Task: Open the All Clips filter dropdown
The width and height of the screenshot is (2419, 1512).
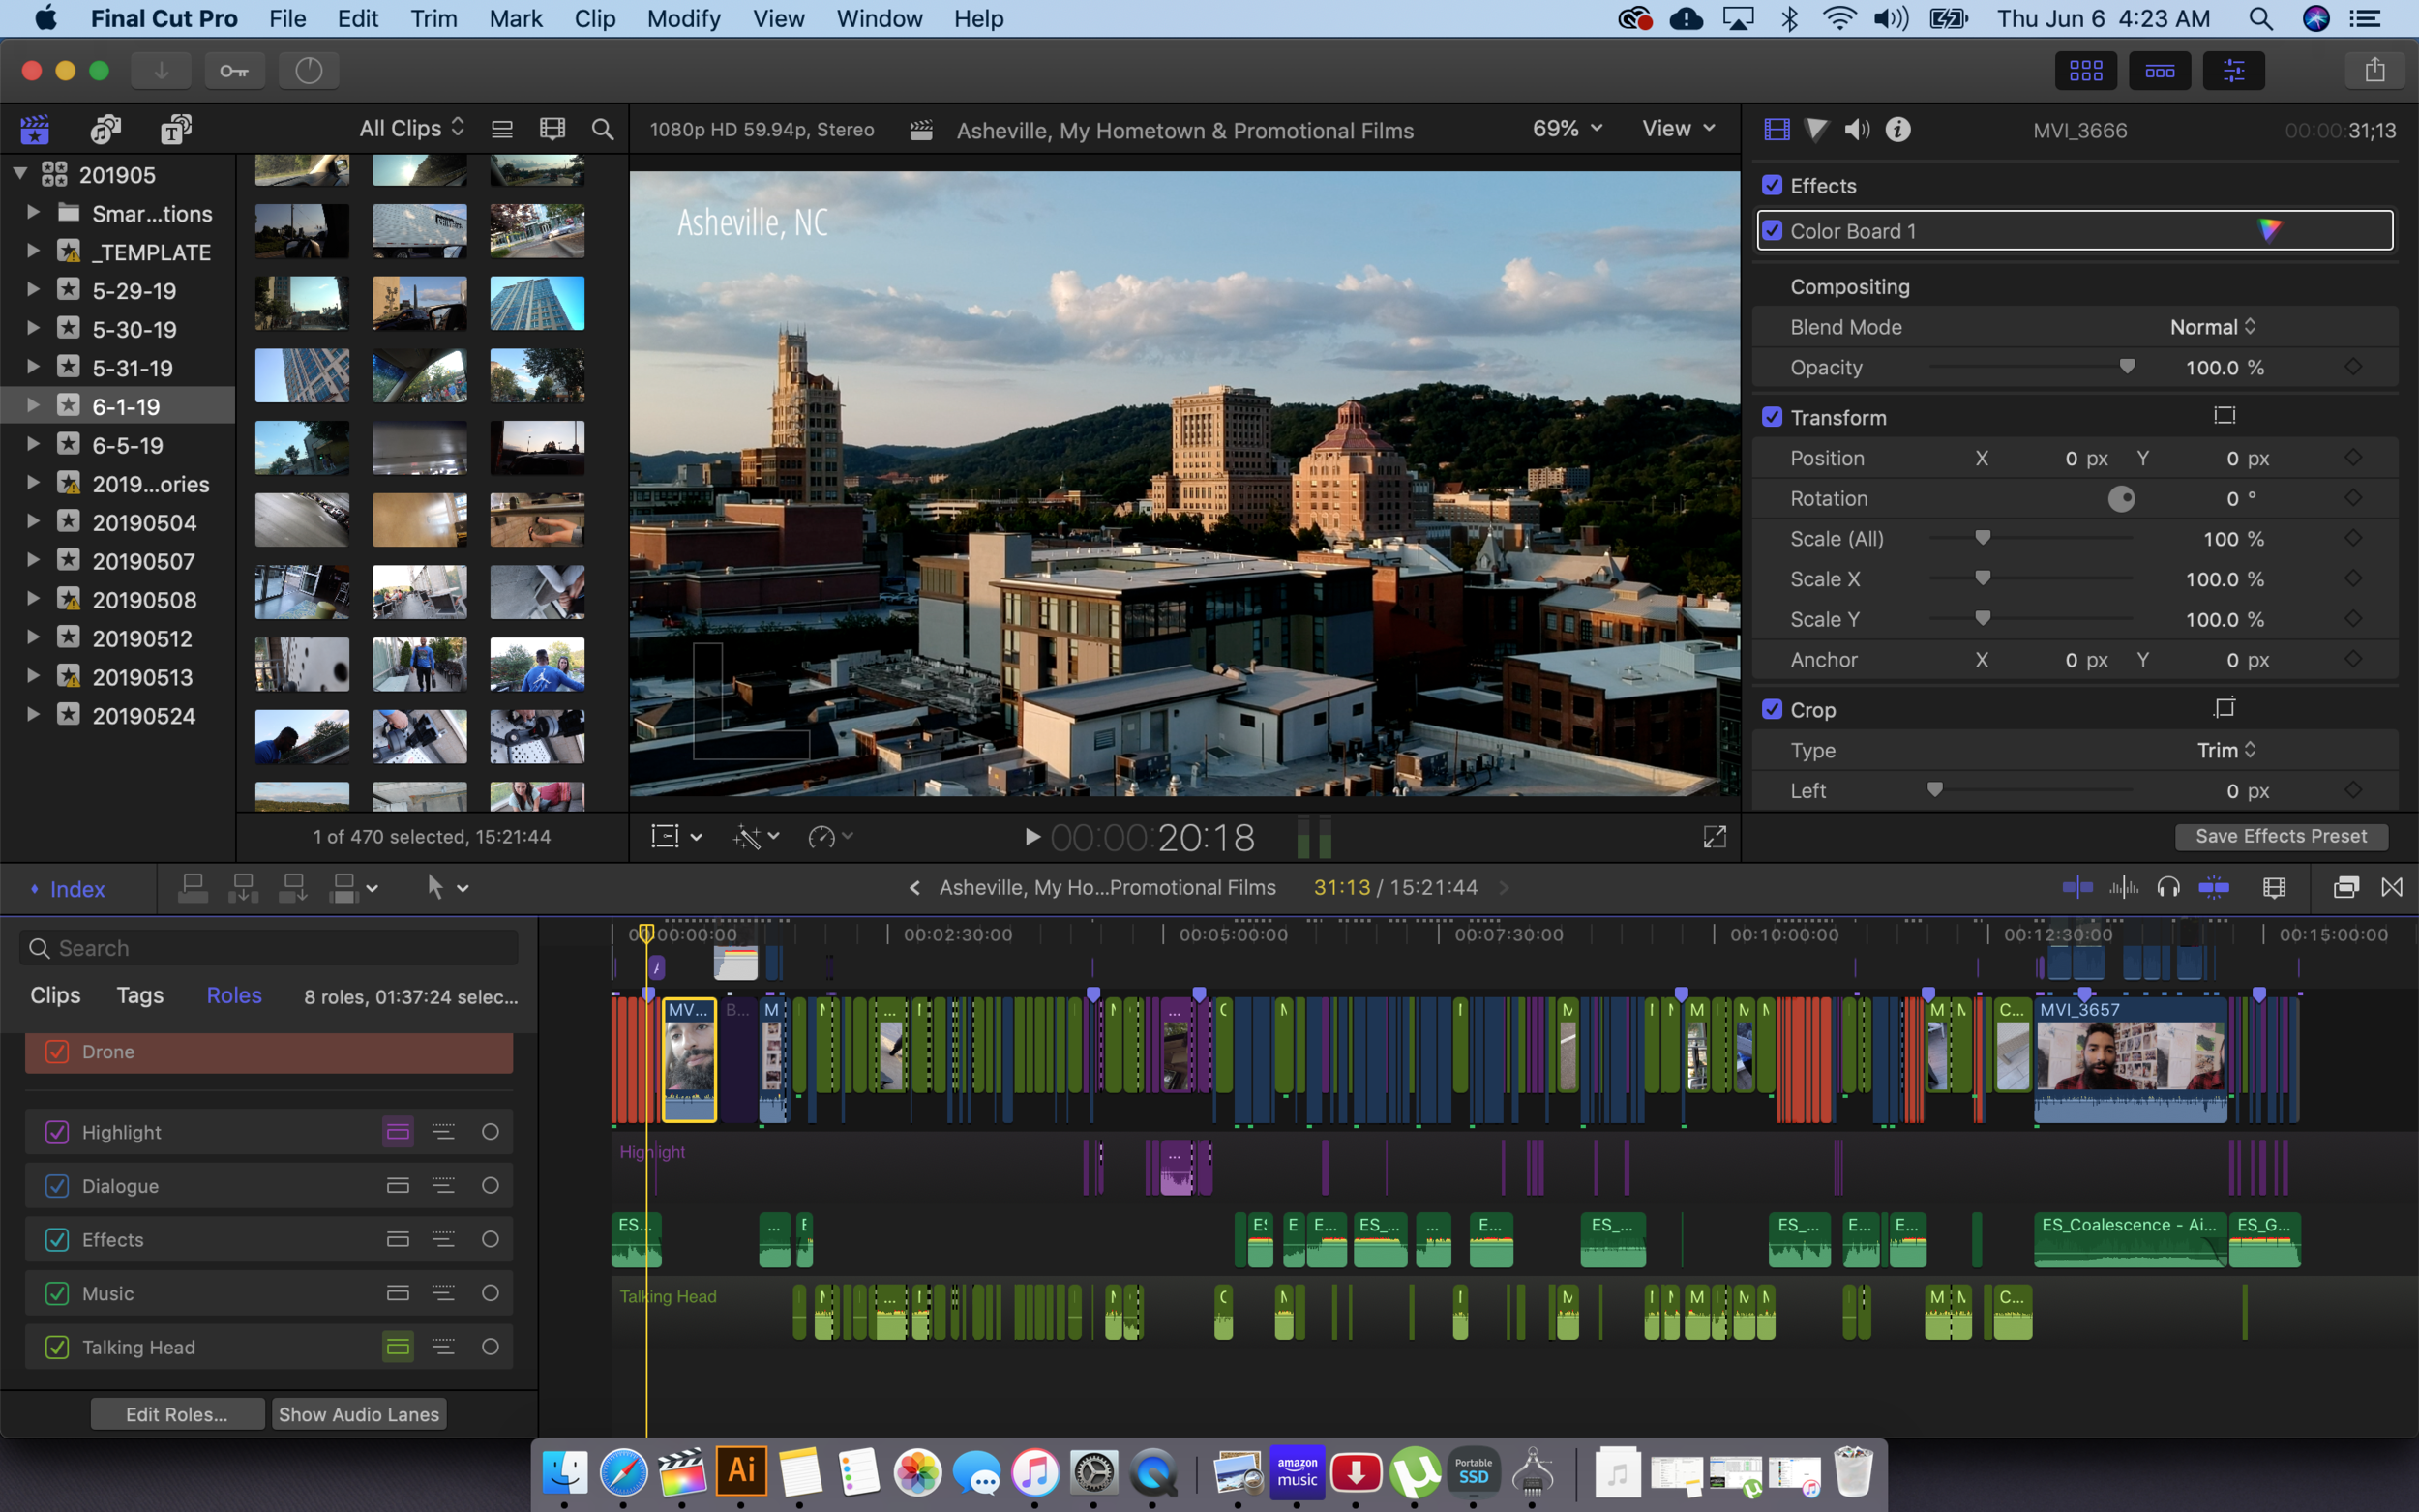Action: tap(412, 128)
